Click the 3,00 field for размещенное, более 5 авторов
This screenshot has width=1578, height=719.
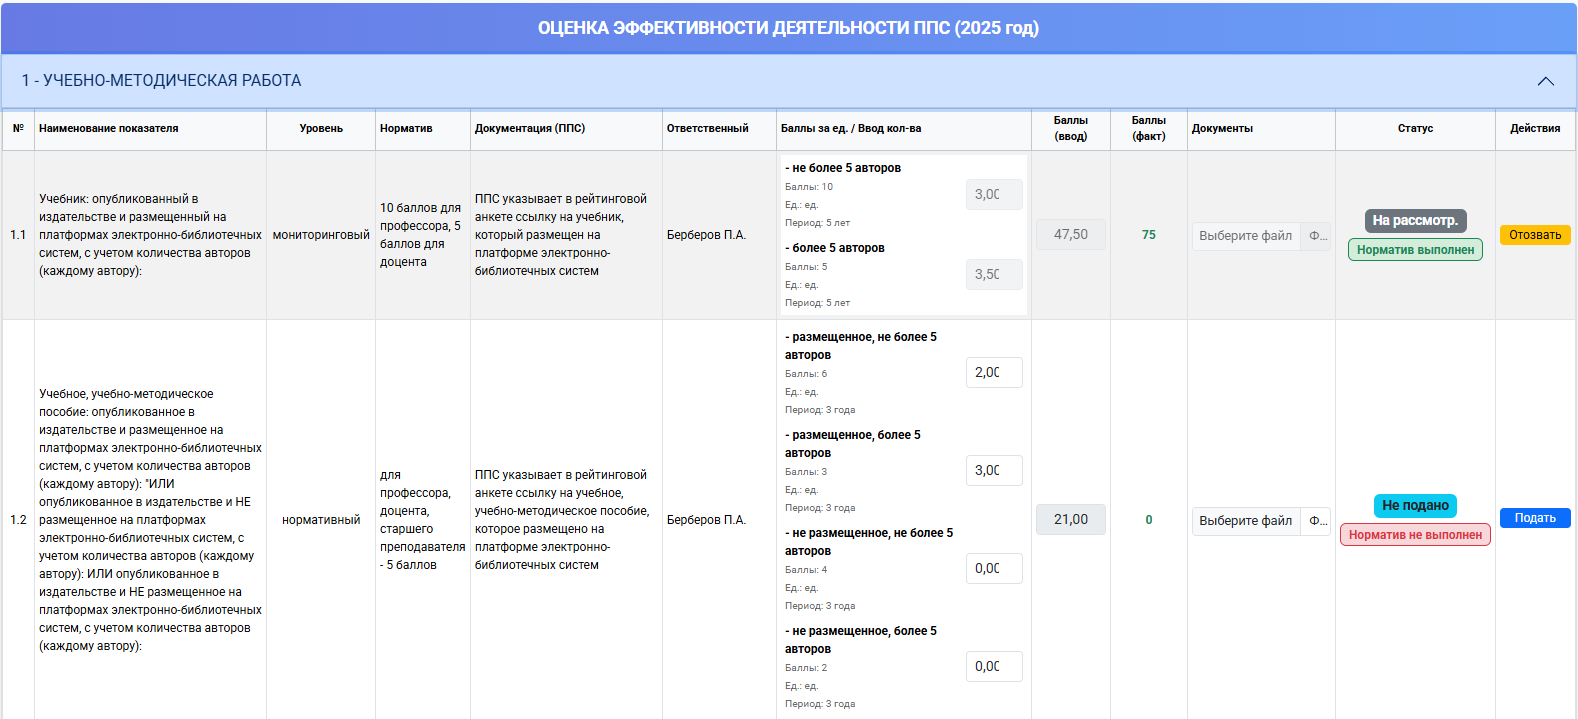click(994, 470)
